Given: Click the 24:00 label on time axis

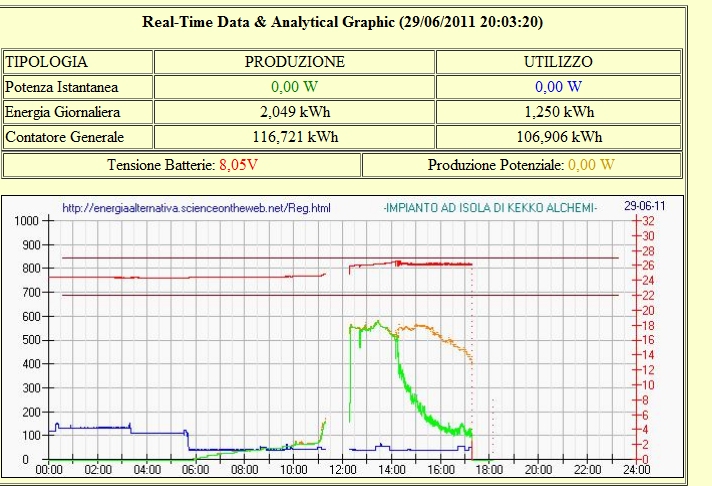Looking at the screenshot, I should tap(636, 469).
